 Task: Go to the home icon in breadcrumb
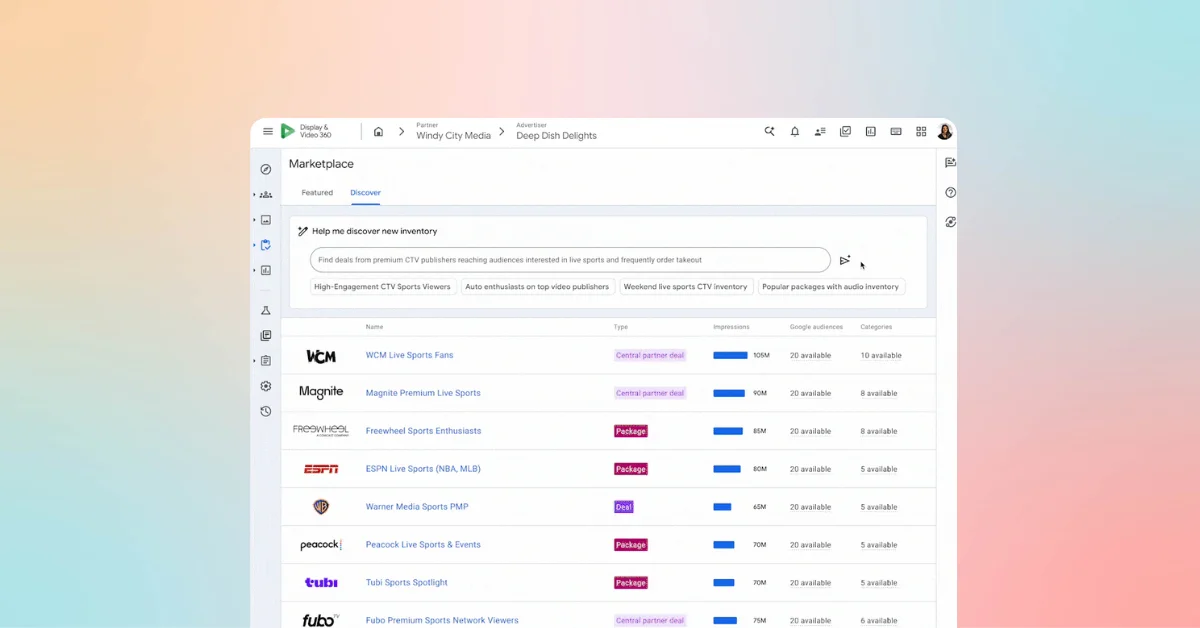[378, 131]
